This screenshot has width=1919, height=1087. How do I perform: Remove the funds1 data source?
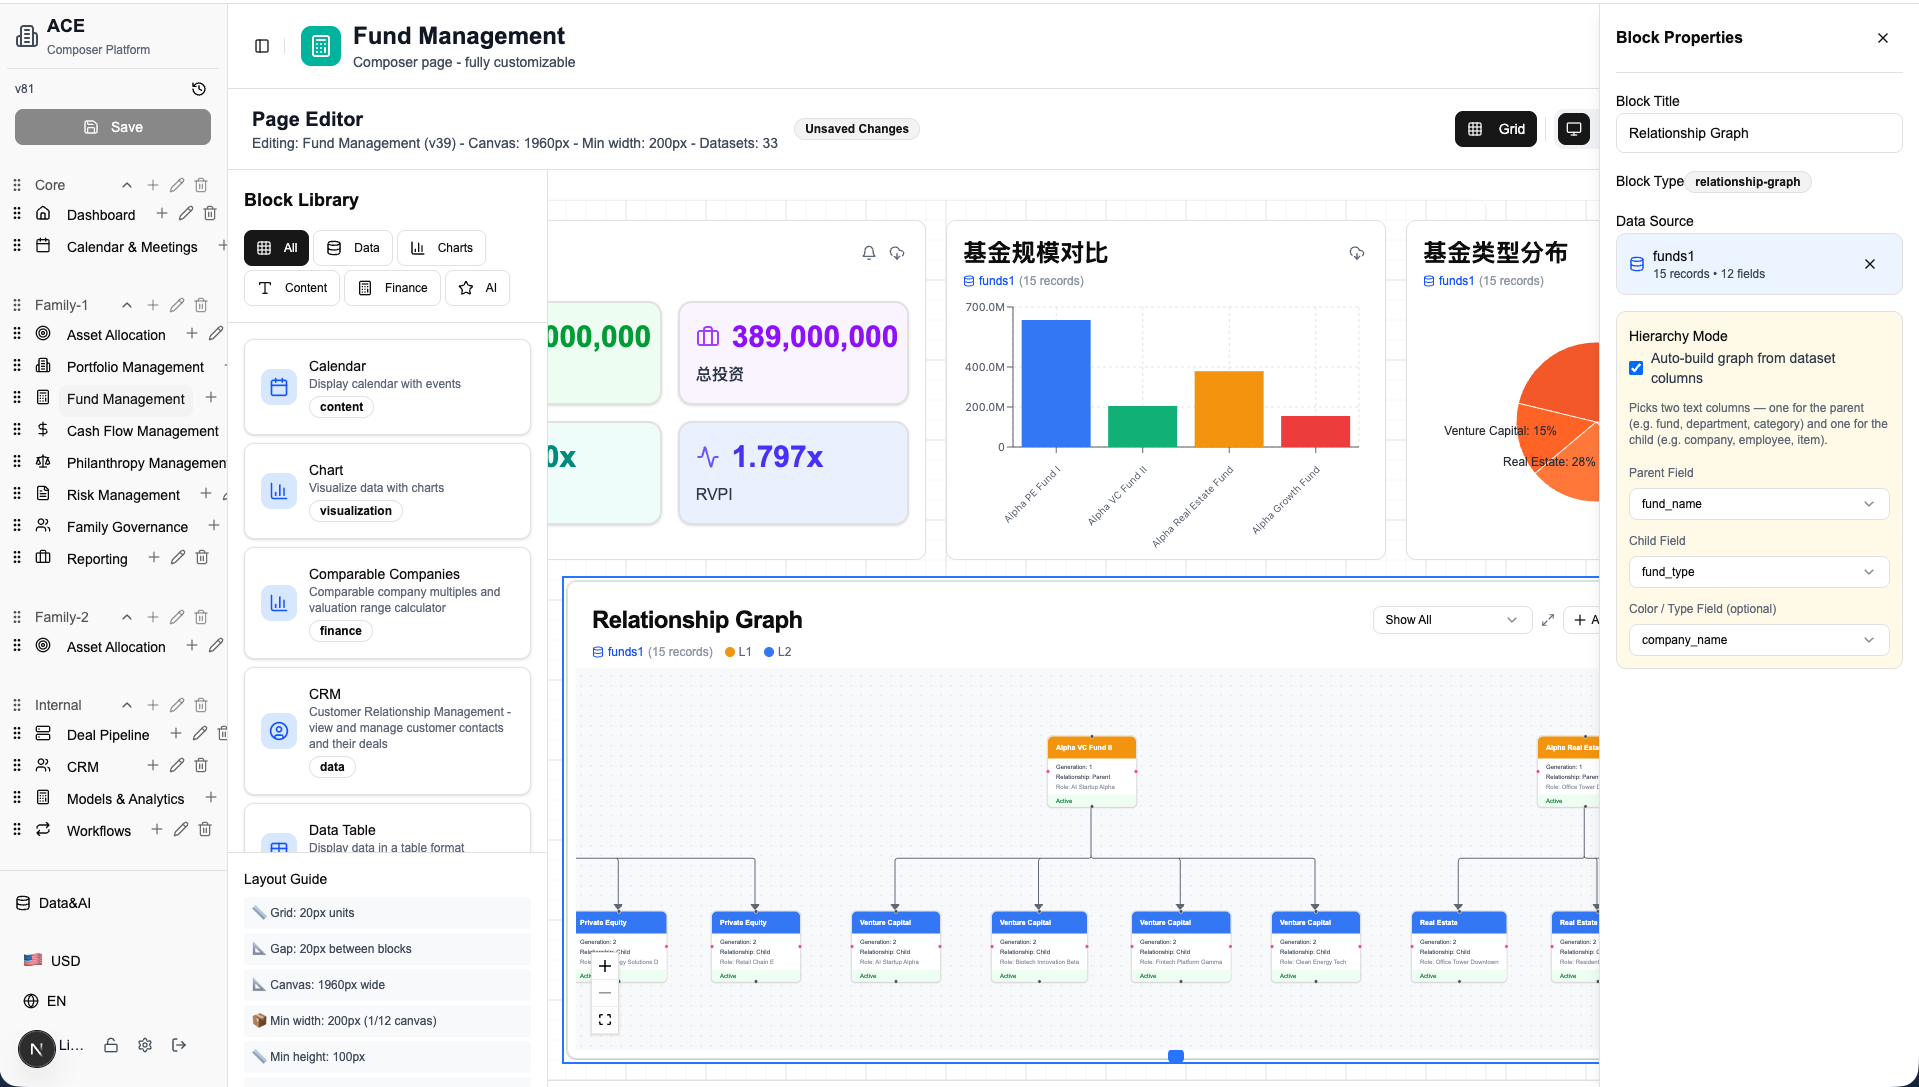[1869, 264]
